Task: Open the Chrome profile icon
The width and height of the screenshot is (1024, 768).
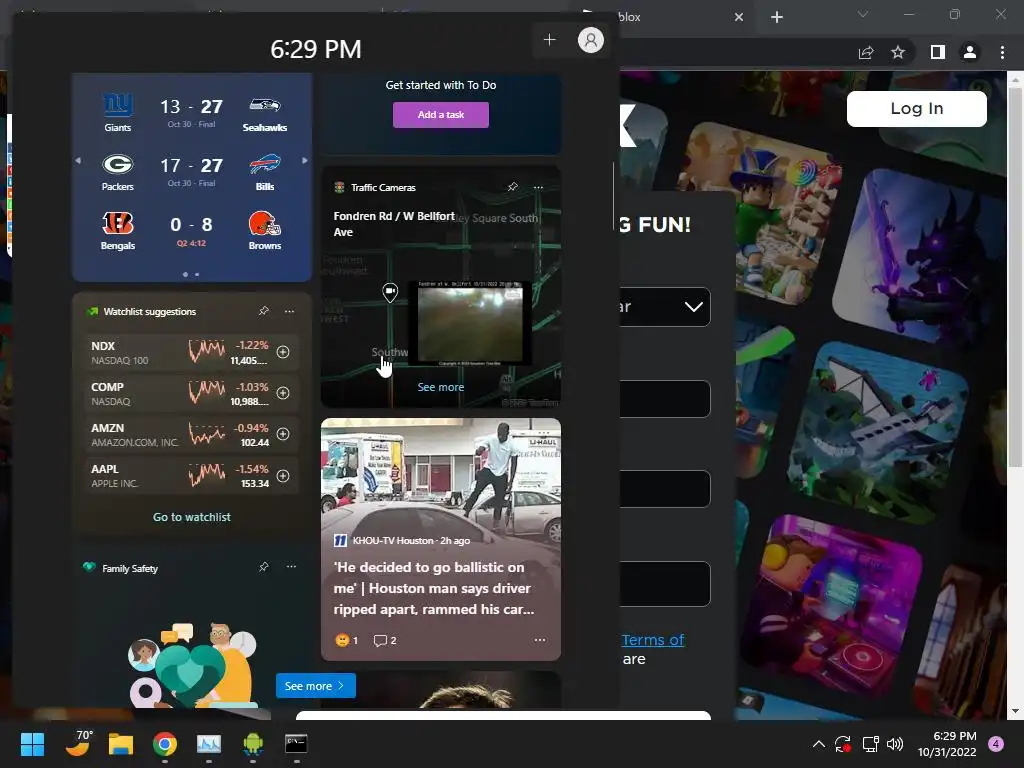Action: (x=970, y=52)
